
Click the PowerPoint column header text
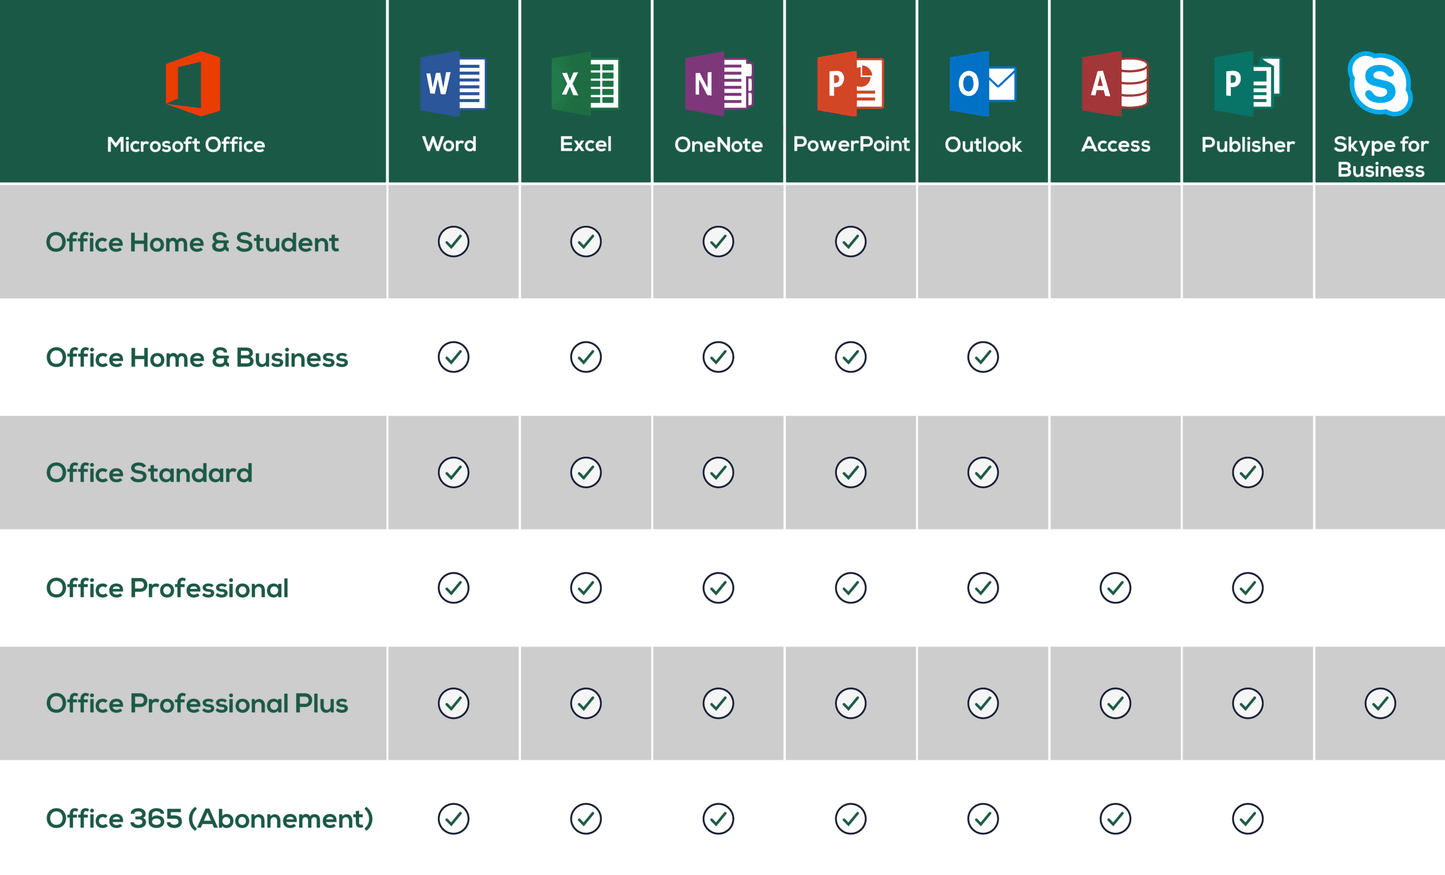851,144
